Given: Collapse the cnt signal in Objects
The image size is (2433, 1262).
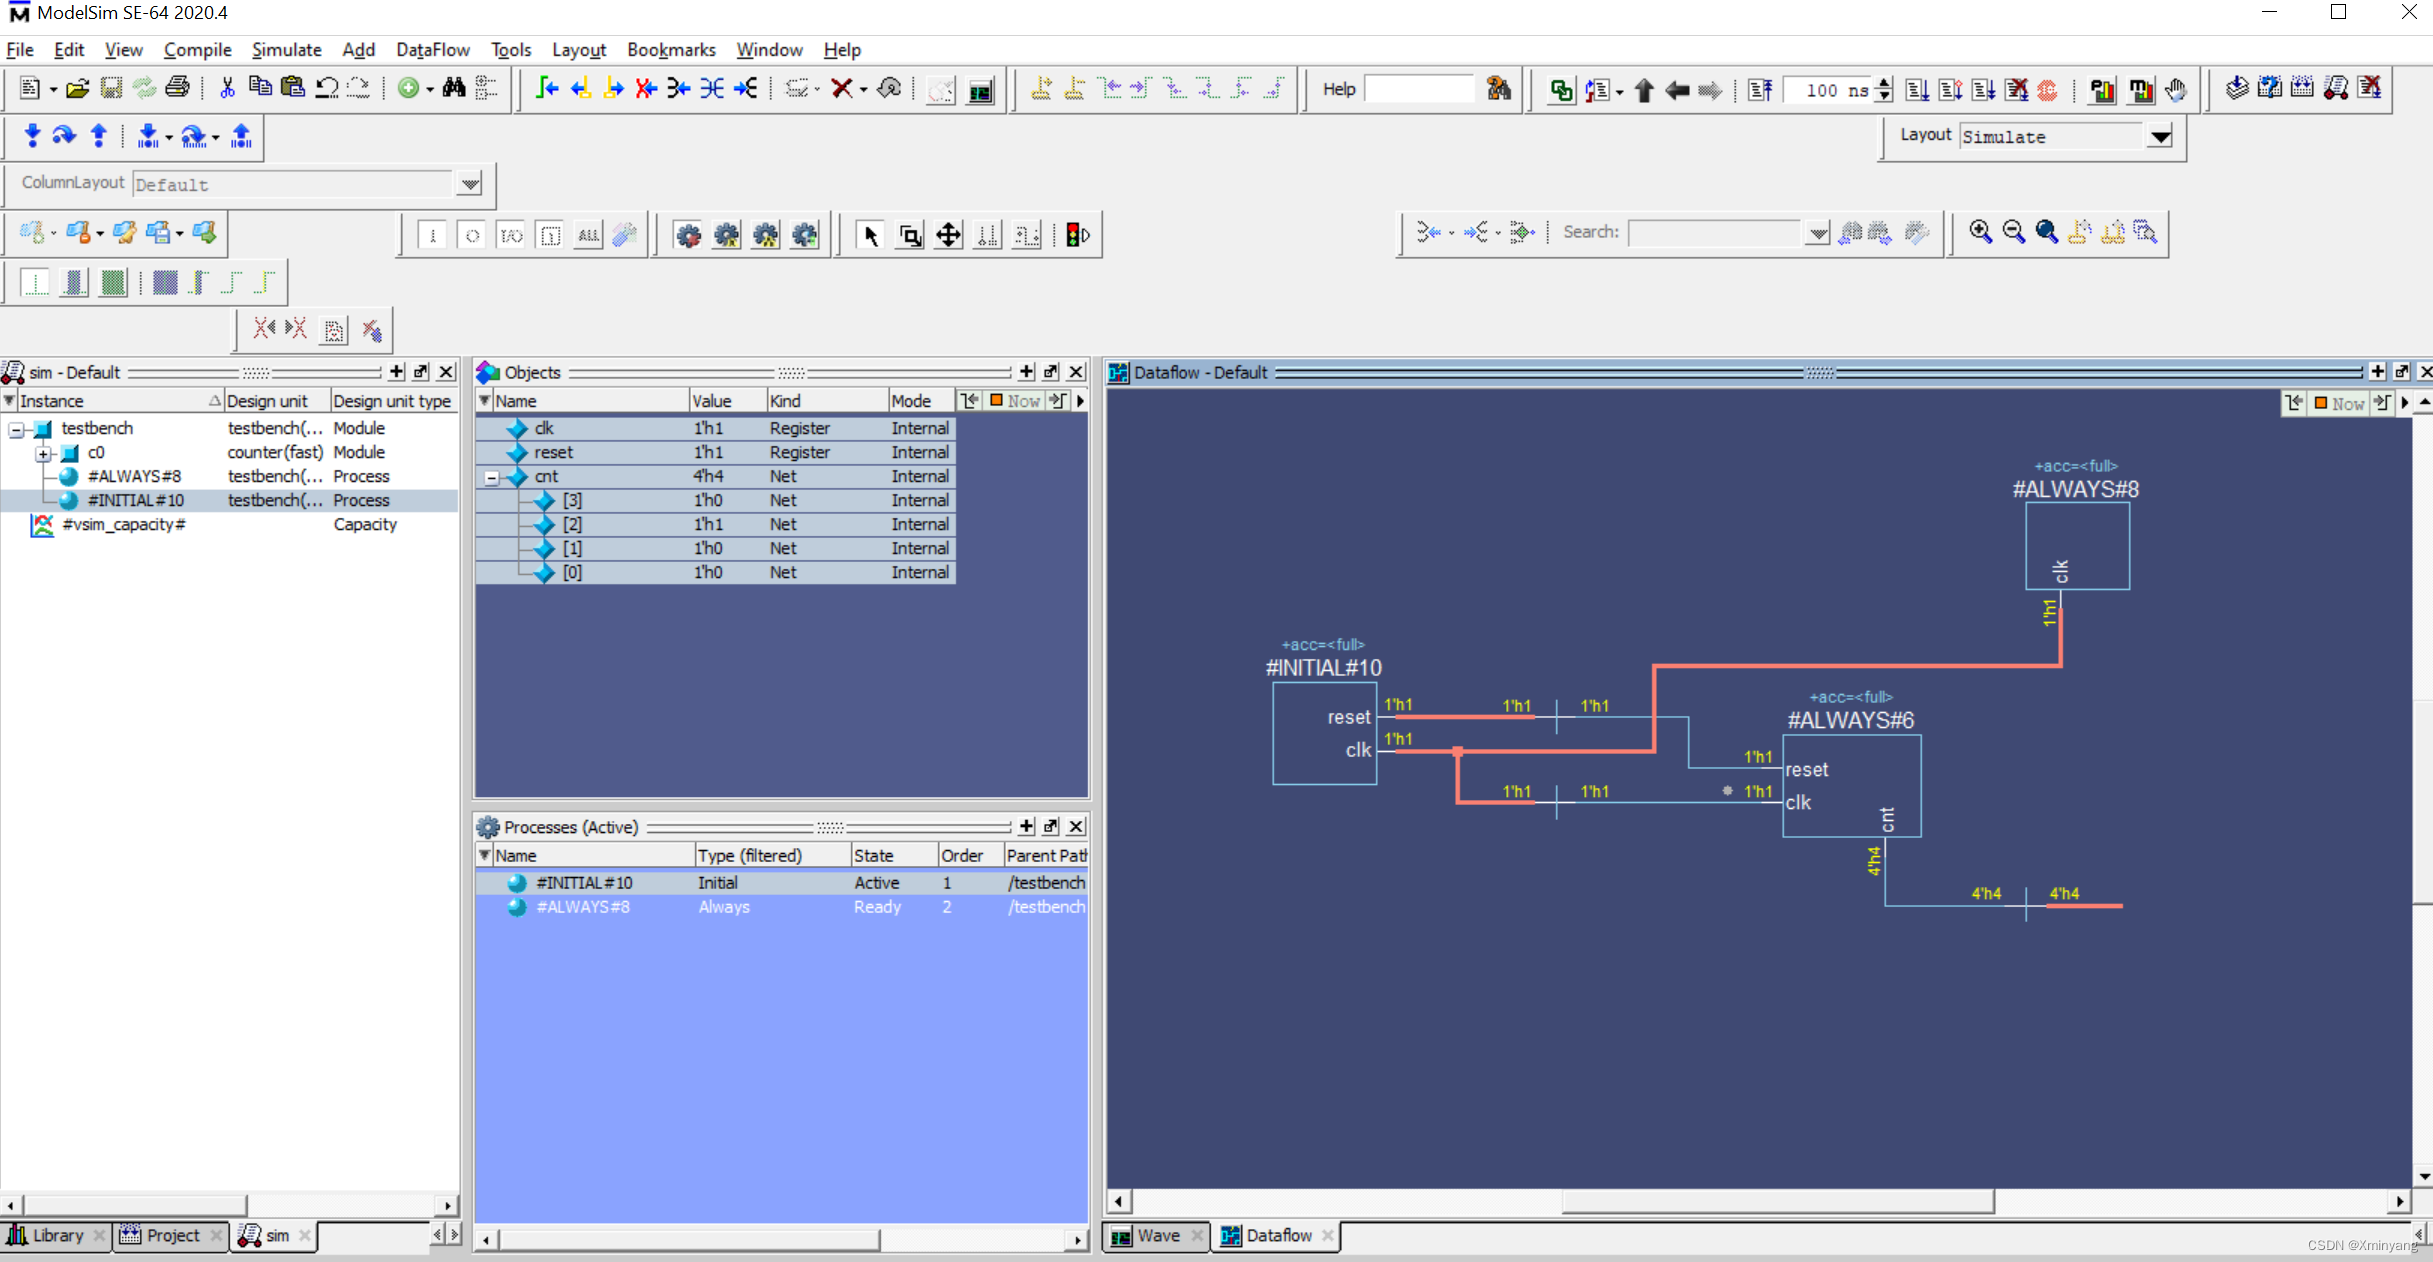Looking at the screenshot, I should coord(492,477).
